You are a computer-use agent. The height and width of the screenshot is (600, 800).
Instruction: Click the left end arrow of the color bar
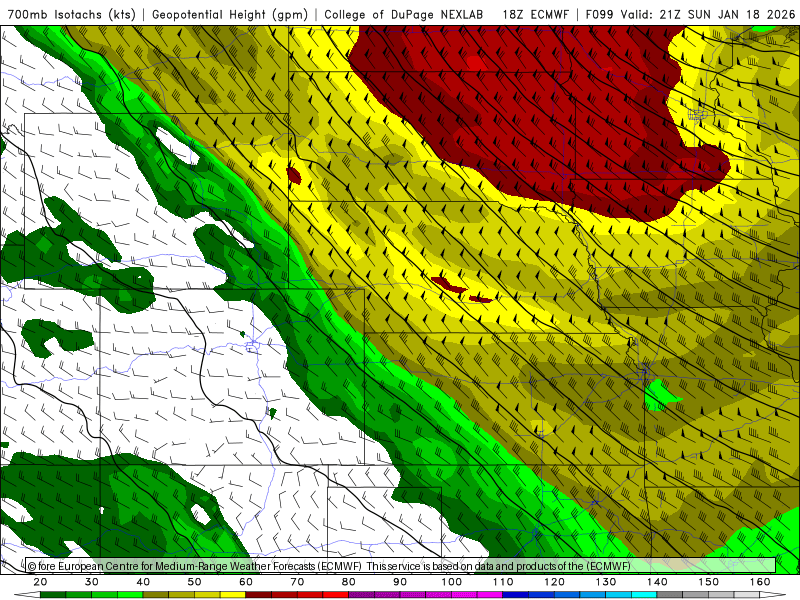[27, 595]
